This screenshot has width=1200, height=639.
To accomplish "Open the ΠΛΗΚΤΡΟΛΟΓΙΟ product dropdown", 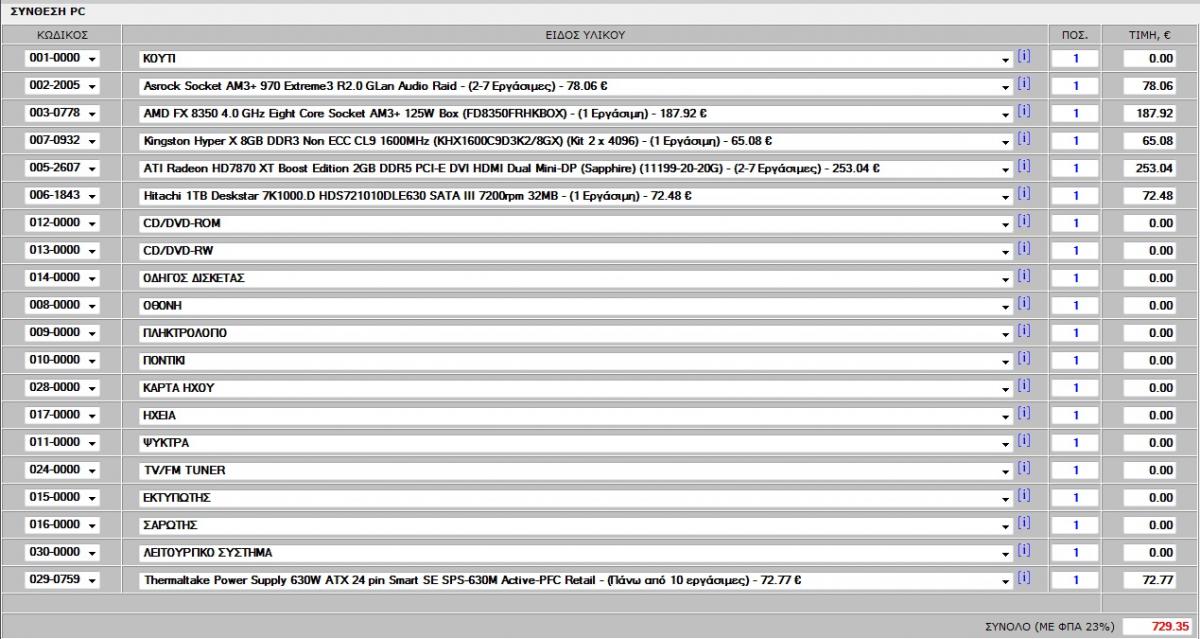I will pos(576,333).
